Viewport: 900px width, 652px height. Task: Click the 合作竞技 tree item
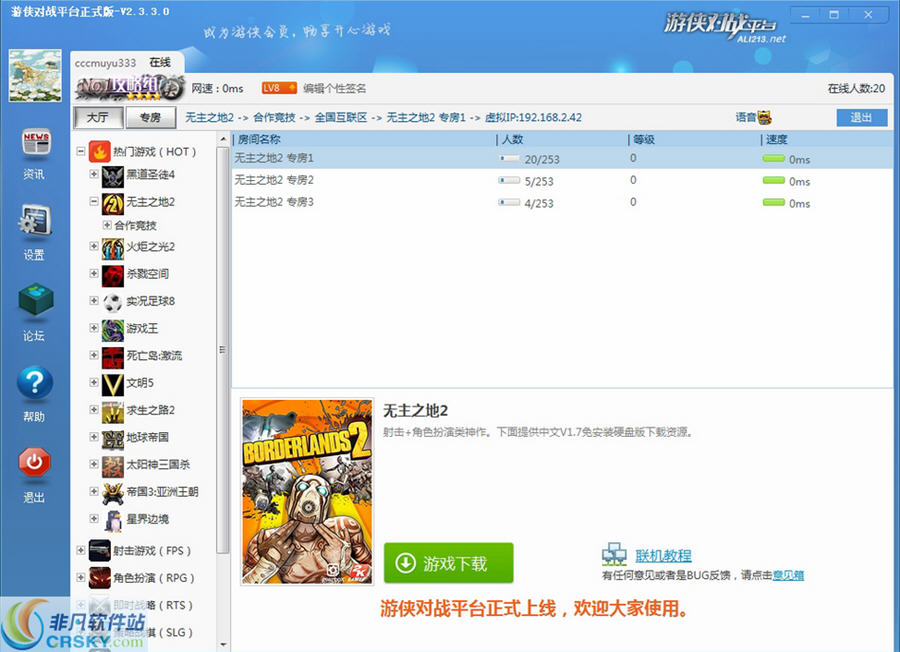click(x=135, y=226)
